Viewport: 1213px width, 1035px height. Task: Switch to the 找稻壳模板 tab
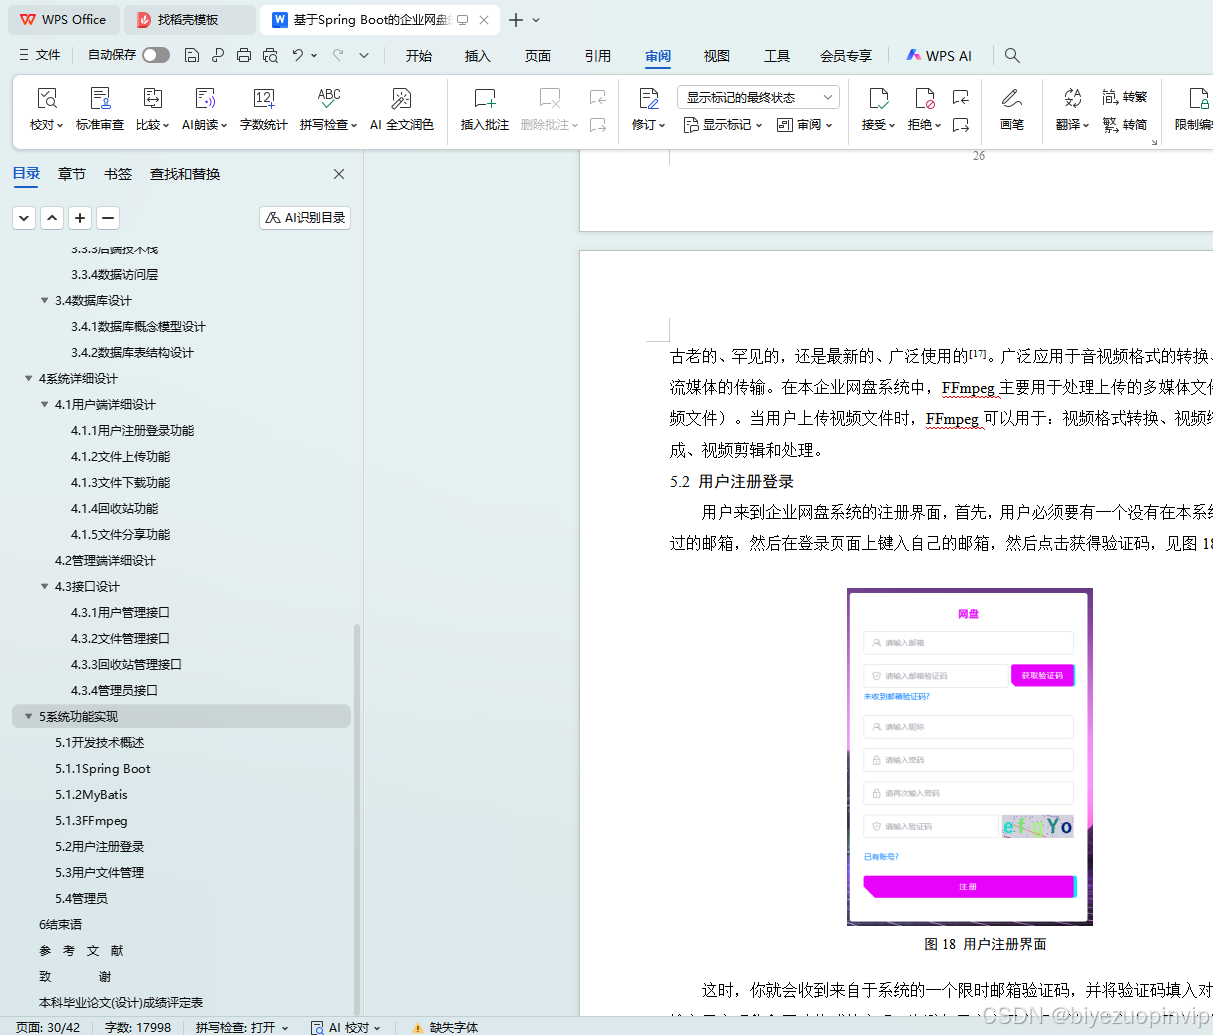pyautogui.click(x=190, y=19)
